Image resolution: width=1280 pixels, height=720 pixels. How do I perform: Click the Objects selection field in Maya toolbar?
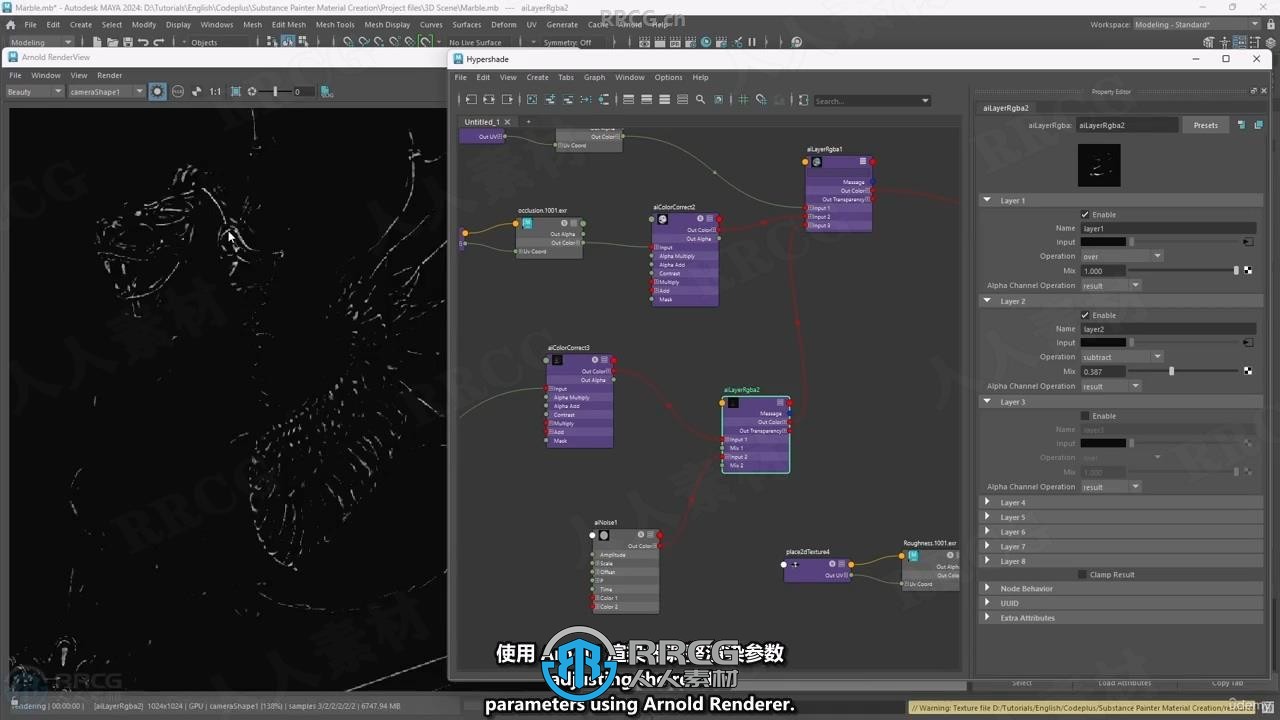tap(218, 42)
